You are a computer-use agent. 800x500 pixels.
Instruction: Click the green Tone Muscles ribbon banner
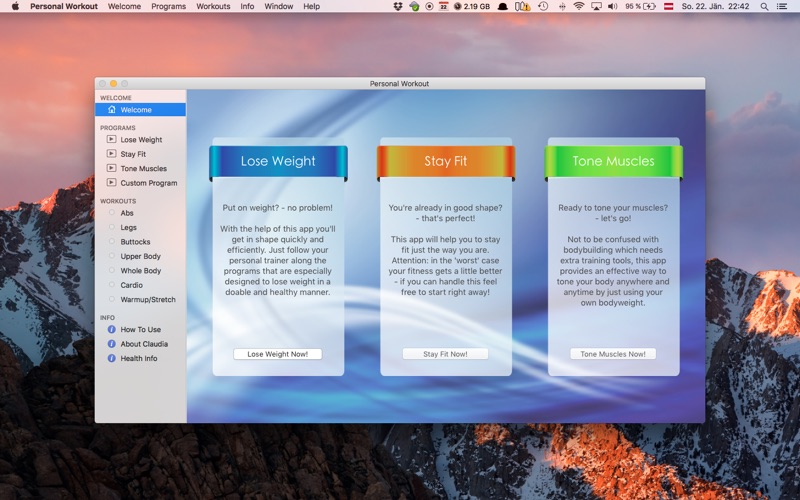click(x=613, y=162)
